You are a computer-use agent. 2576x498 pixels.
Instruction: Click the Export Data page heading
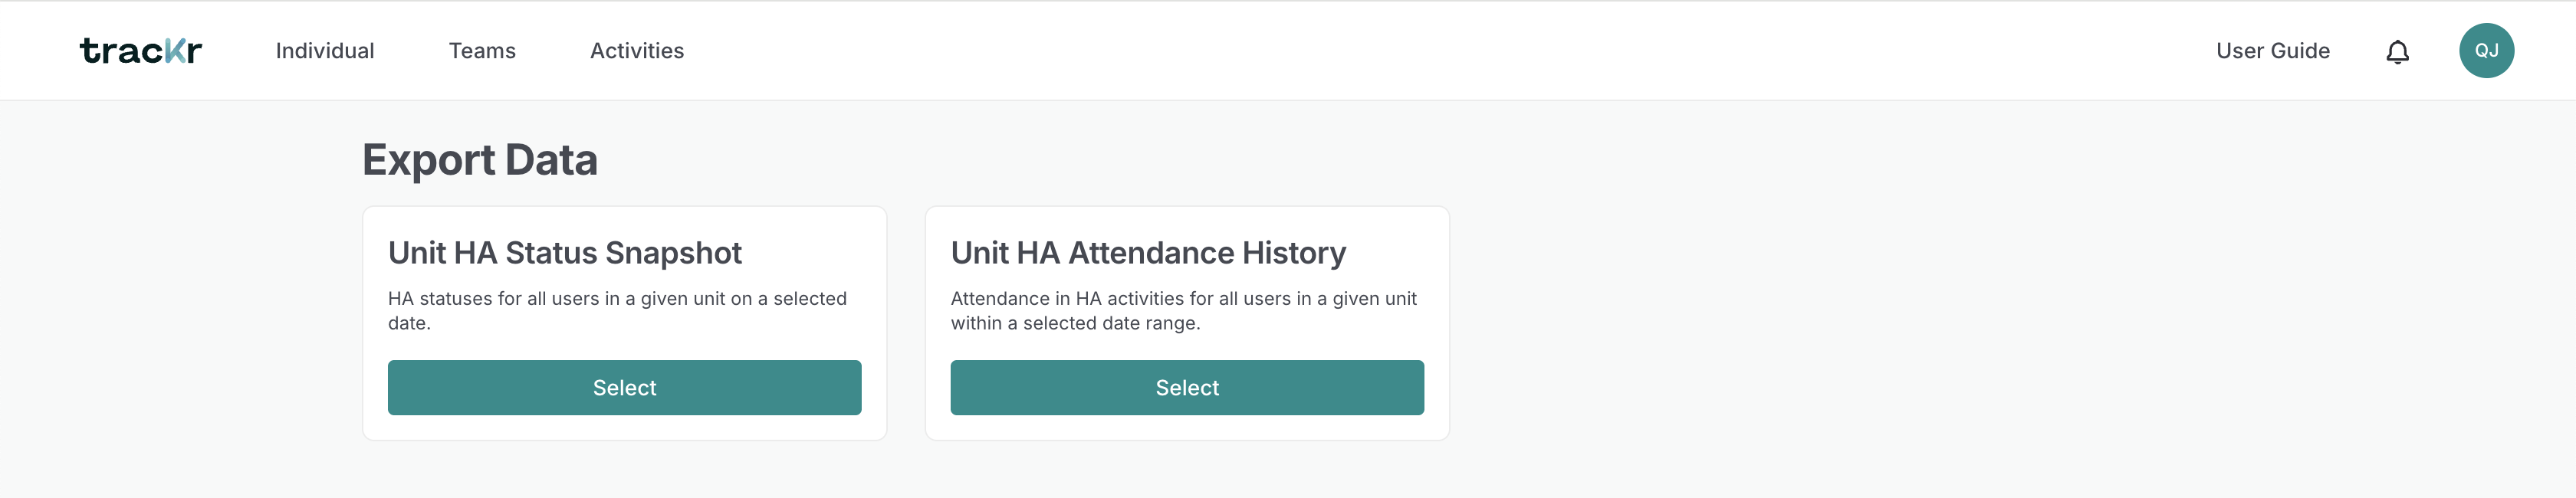pos(480,160)
